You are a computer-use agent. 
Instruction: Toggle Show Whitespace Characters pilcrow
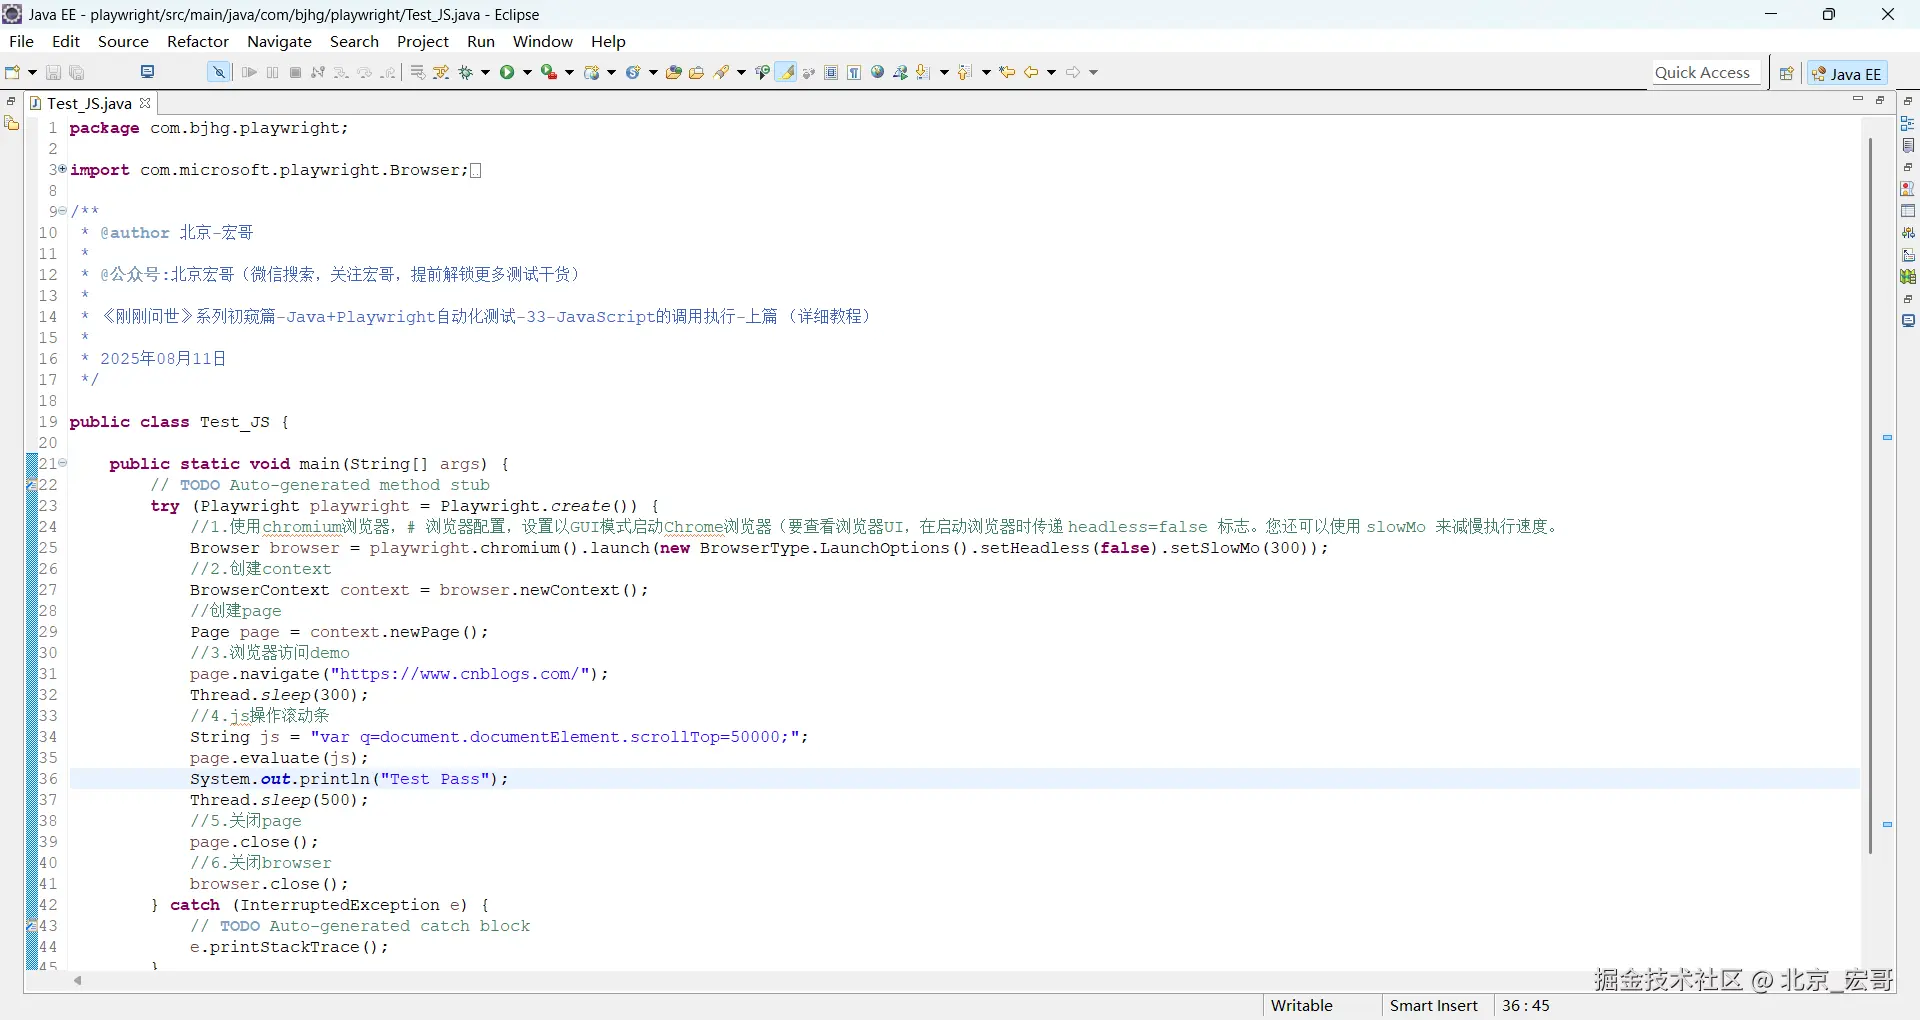pyautogui.click(x=854, y=72)
